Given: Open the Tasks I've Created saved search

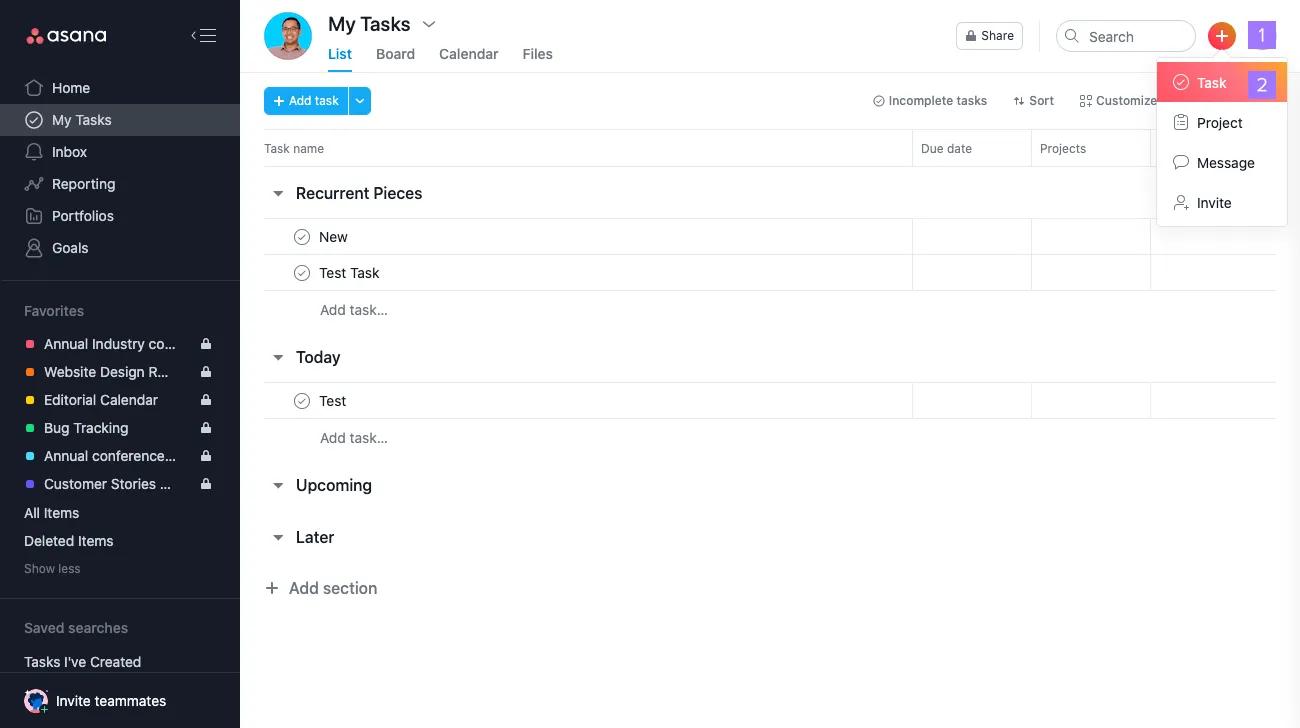Looking at the screenshot, I should pos(82,662).
